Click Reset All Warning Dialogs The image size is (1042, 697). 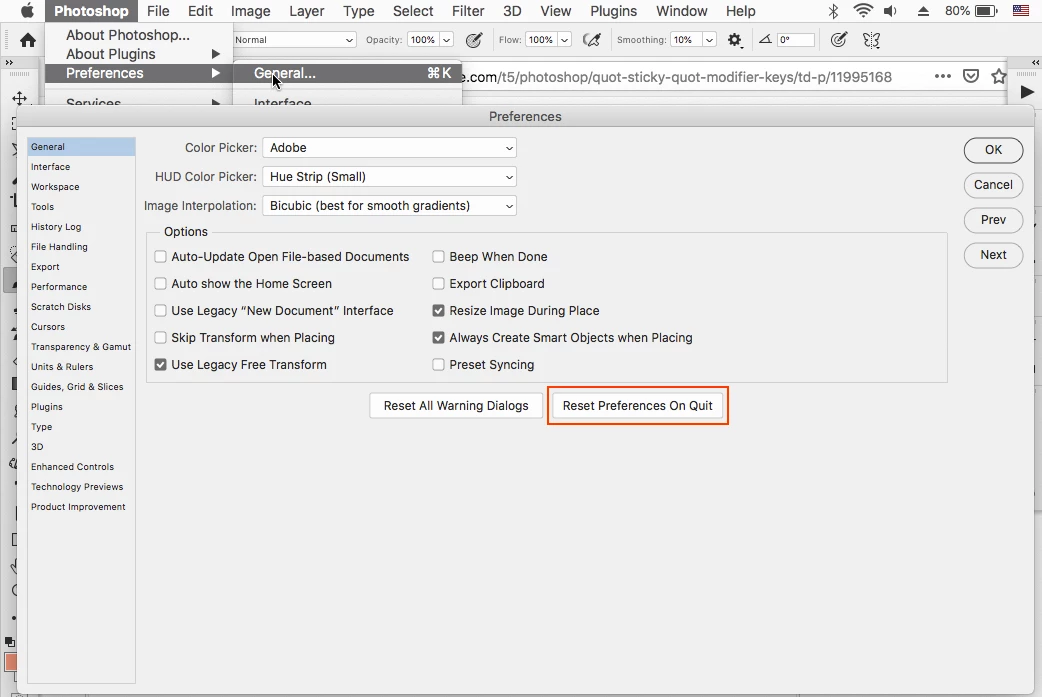click(456, 405)
